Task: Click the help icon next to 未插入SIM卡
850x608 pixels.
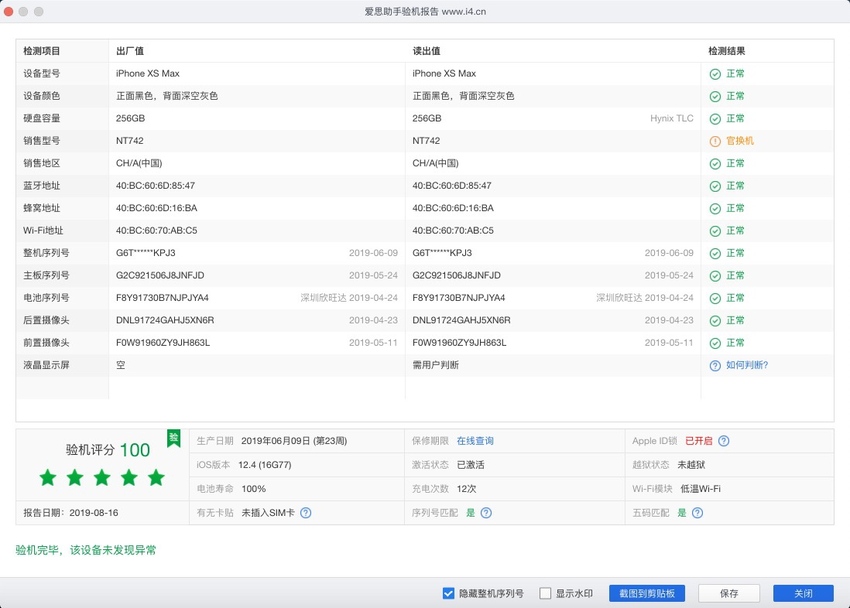Action: click(x=306, y=513)
